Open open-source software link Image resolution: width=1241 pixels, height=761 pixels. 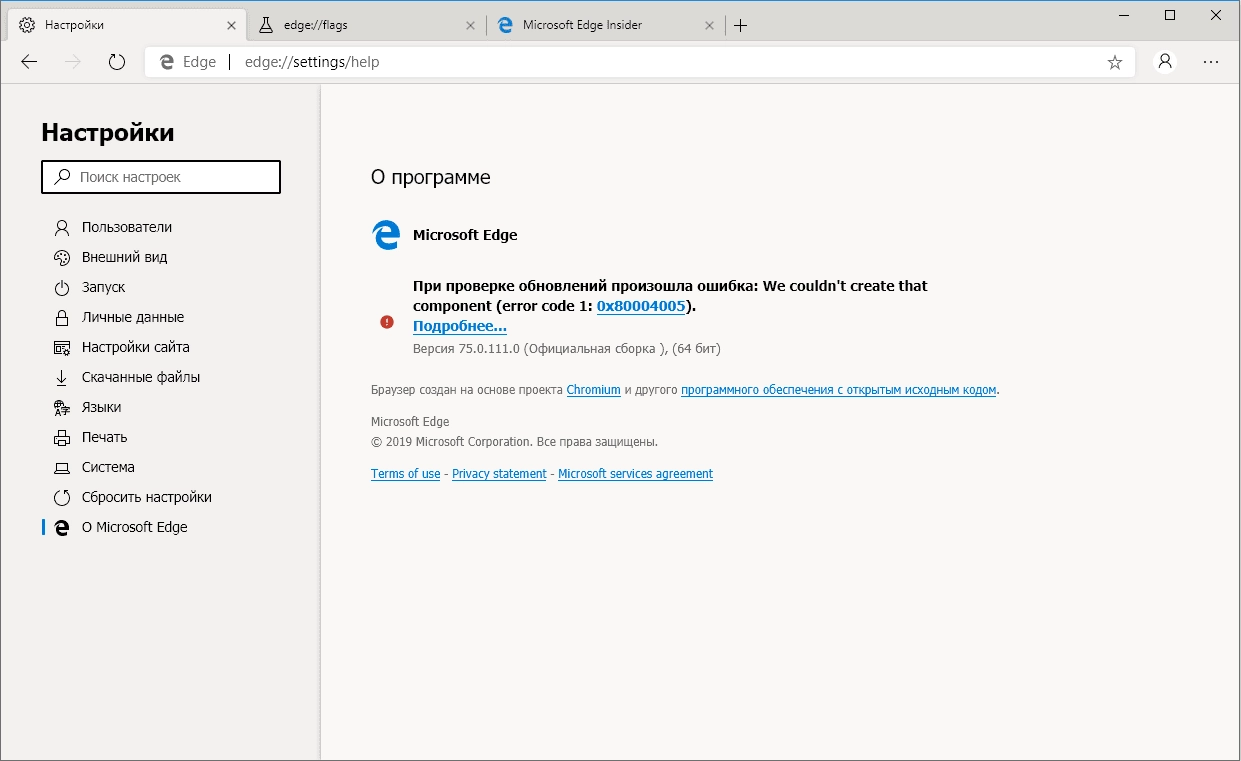pyautogui.click(x=839, y=390)
